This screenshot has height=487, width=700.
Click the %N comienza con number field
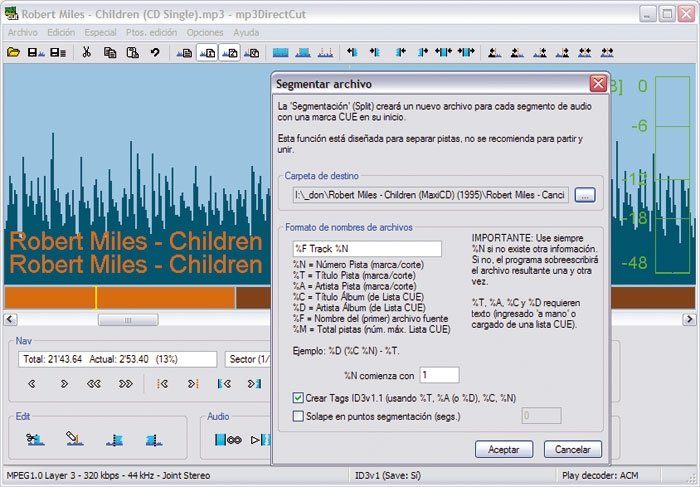pos(439,375)
